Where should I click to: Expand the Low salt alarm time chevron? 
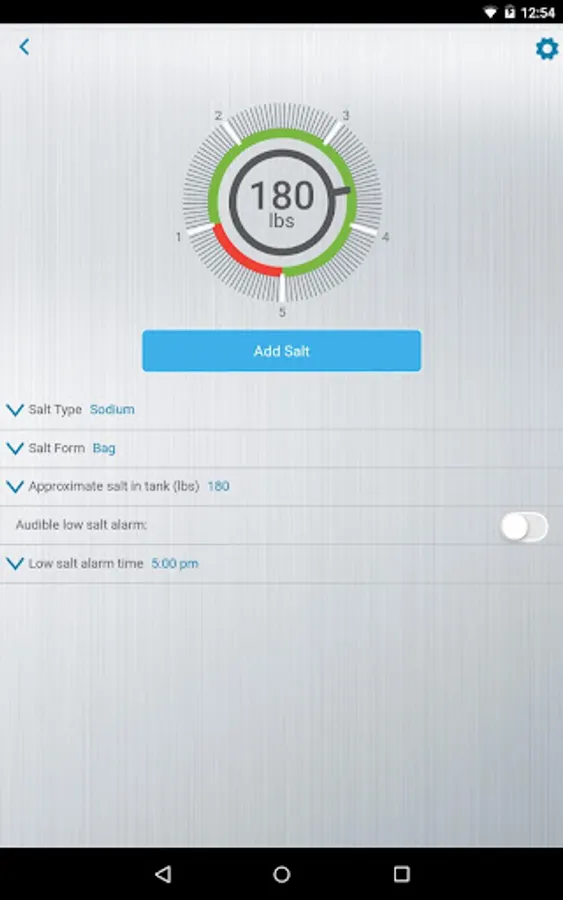point(14,564)
